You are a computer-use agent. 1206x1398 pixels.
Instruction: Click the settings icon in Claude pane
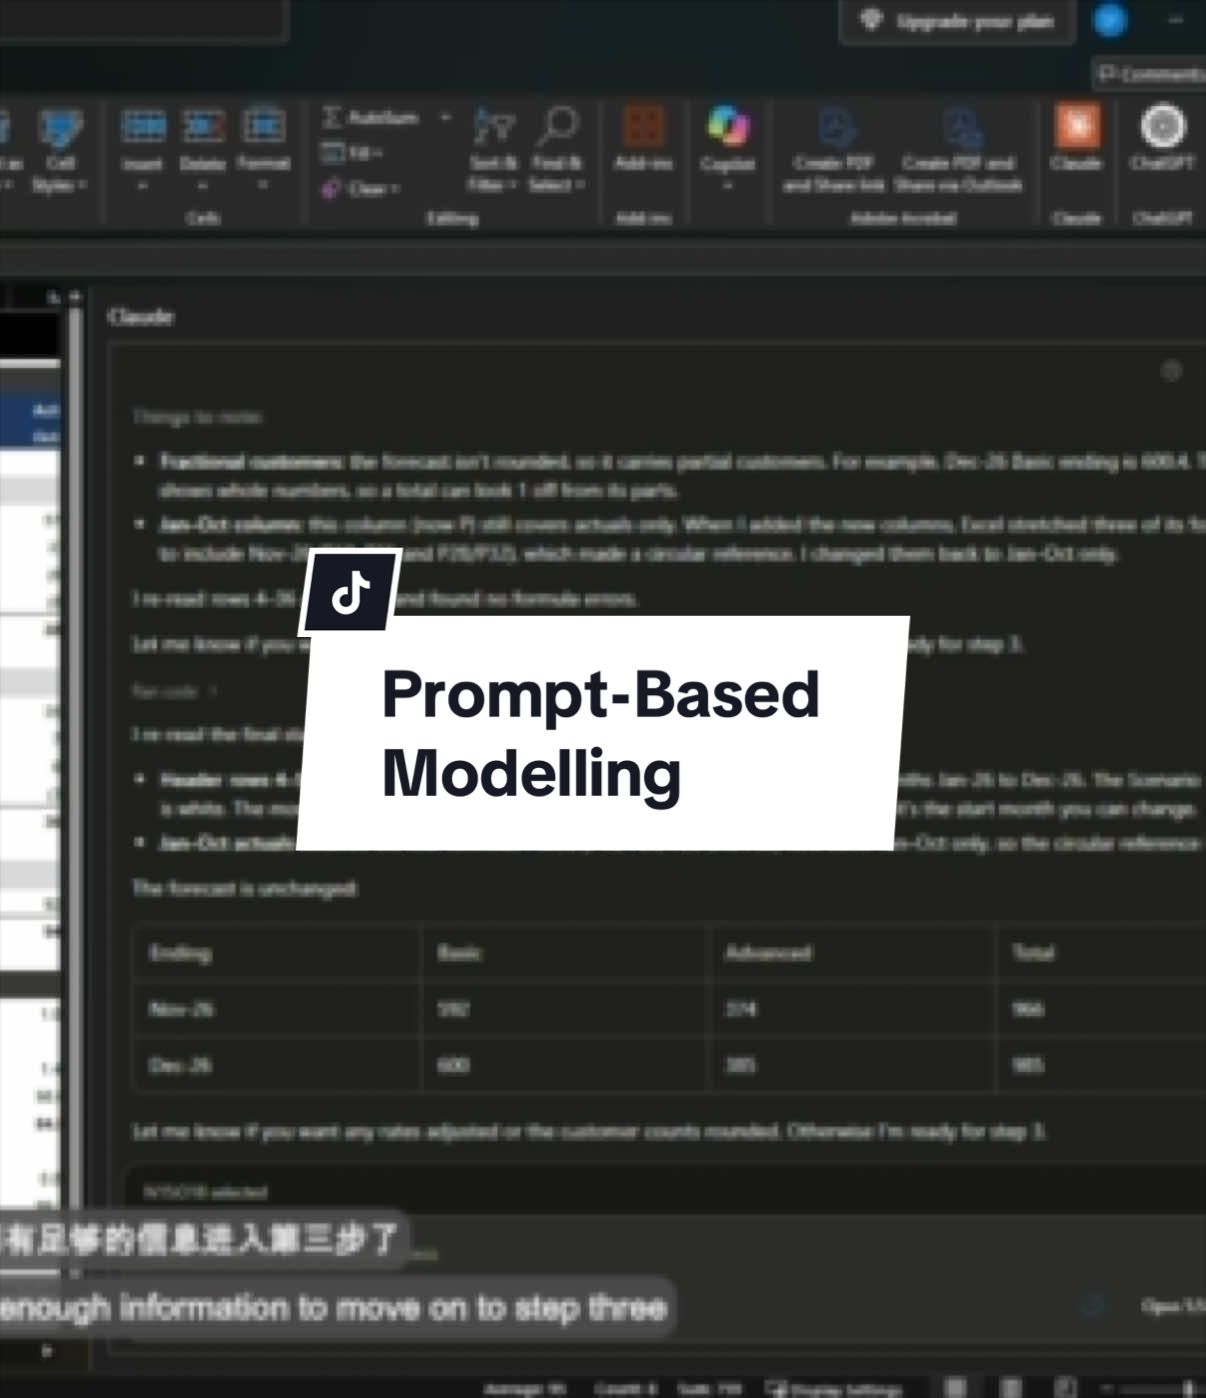coord(1171,371)
